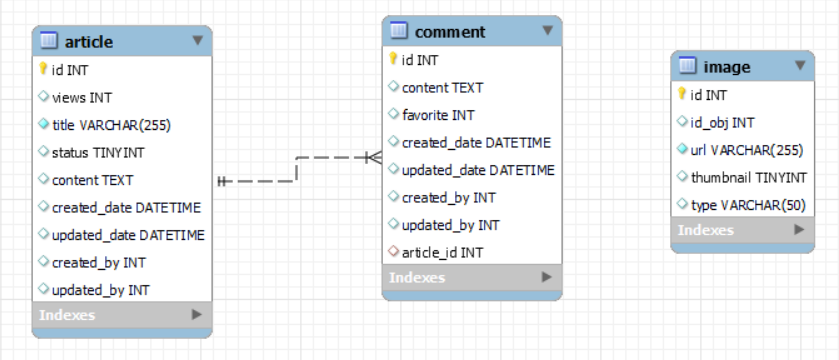Viewport: 839px width, 360px height.
Task: Click the filled diamond beside url VARCHAR(255)
Action: coord(682,150)
